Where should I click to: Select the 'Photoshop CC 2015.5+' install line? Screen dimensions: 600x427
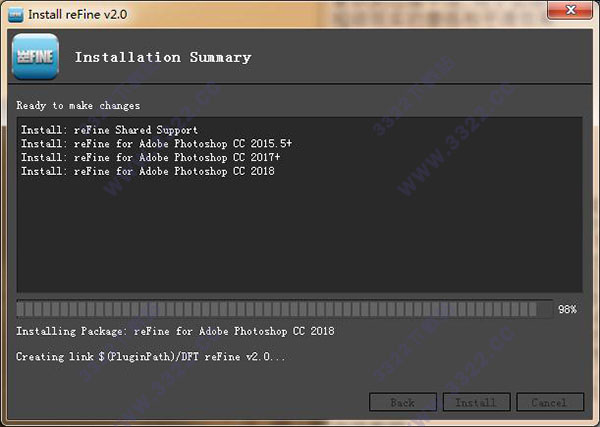click(156, 144)
